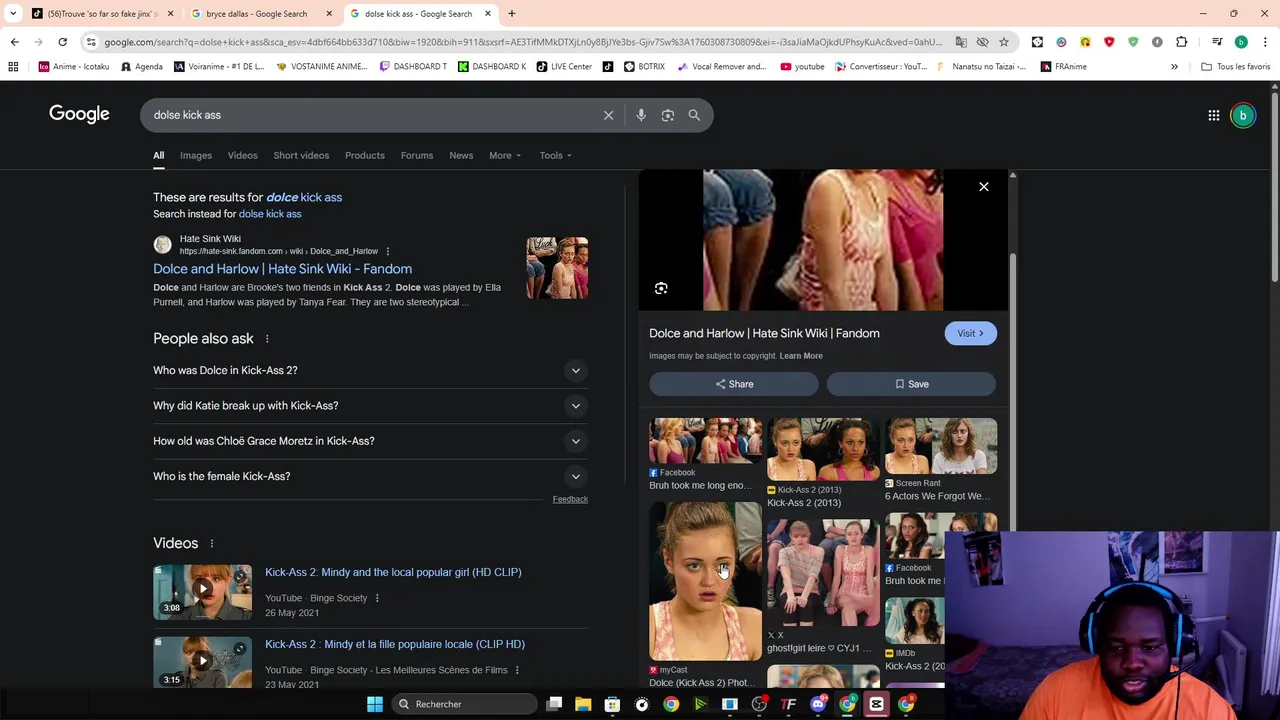Open People also ask options menu
The image size is (1280, 720).
(267, 339)
